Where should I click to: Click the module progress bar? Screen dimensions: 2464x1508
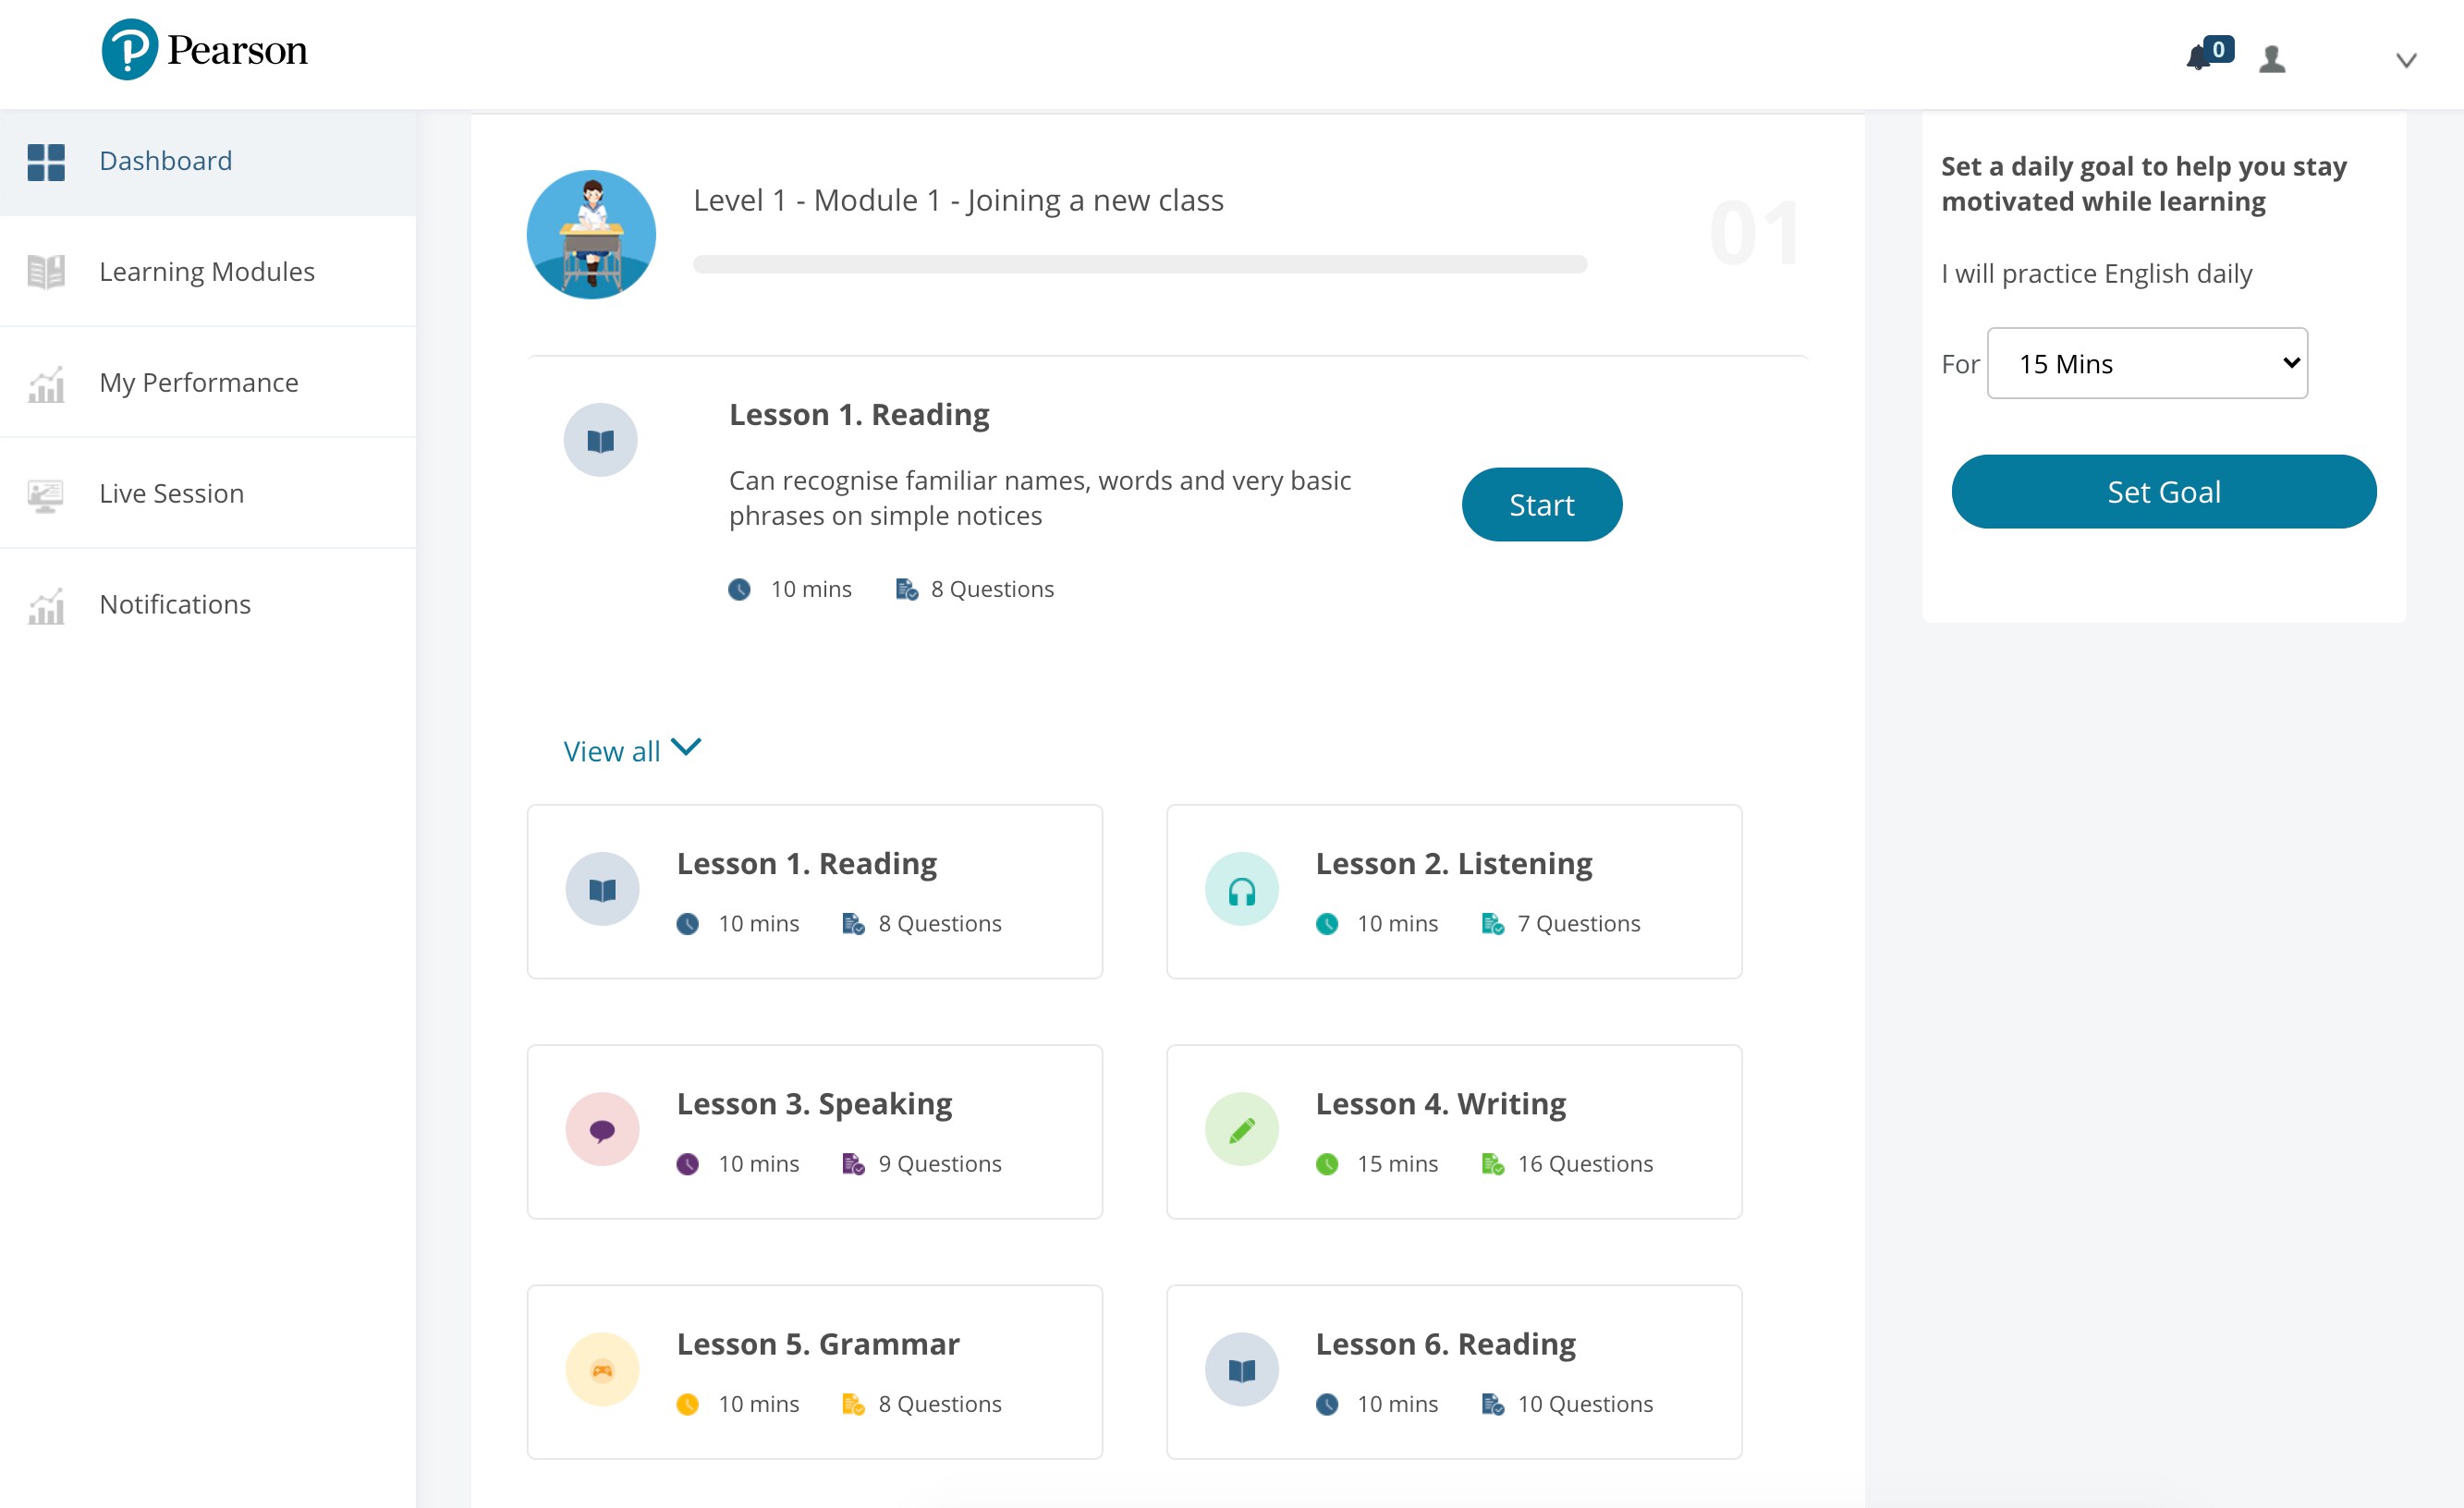pyautogui.click(x=1139, y=264)
